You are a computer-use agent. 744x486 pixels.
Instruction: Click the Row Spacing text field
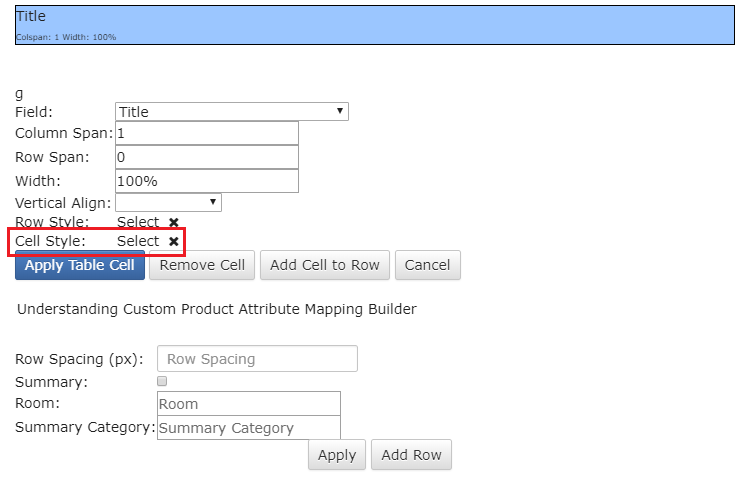(257, 359)
